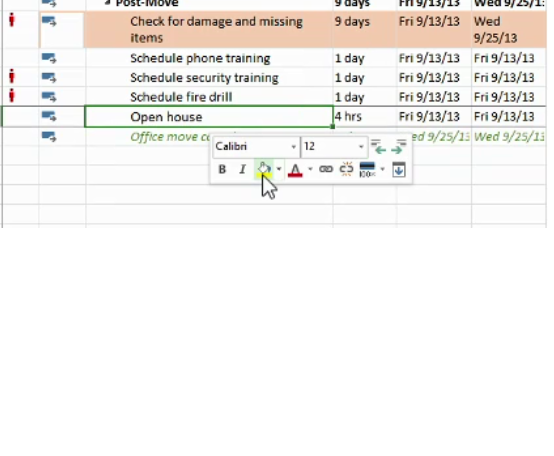Click task mode icon for Schedule security training
The height and width of the screenshot is (456, 554).
(x=49, y=77)
